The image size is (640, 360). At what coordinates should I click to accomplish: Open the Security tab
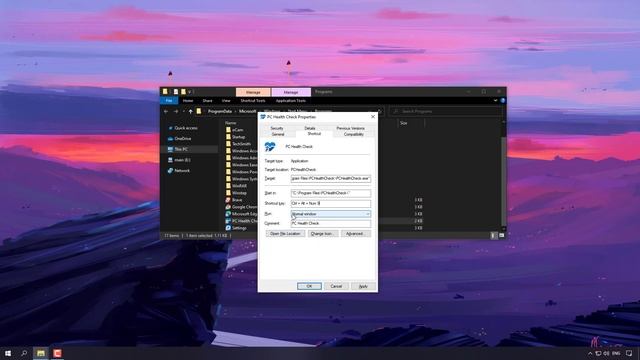click(x=277, y=128)
